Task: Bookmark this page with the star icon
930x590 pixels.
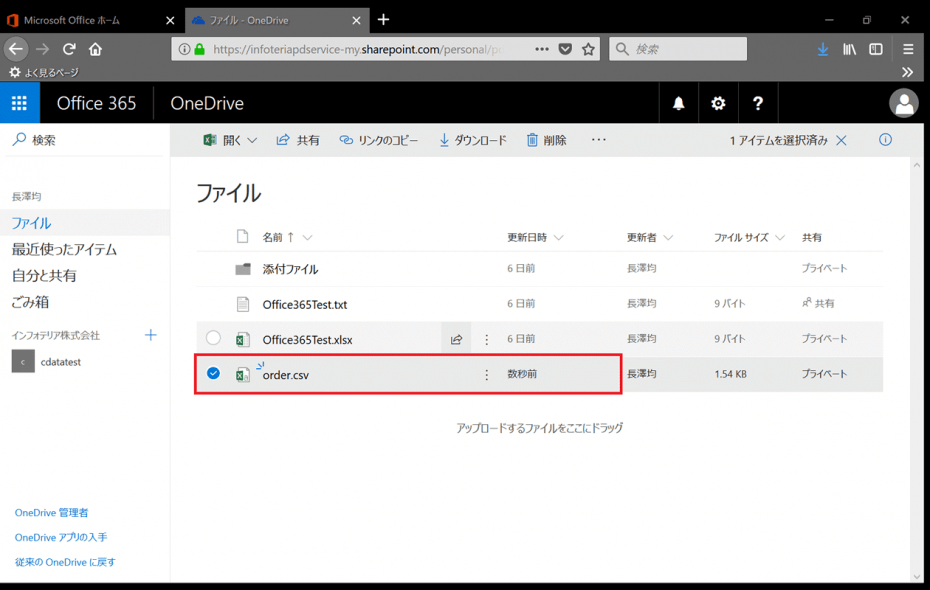Action: pos(588,49)
